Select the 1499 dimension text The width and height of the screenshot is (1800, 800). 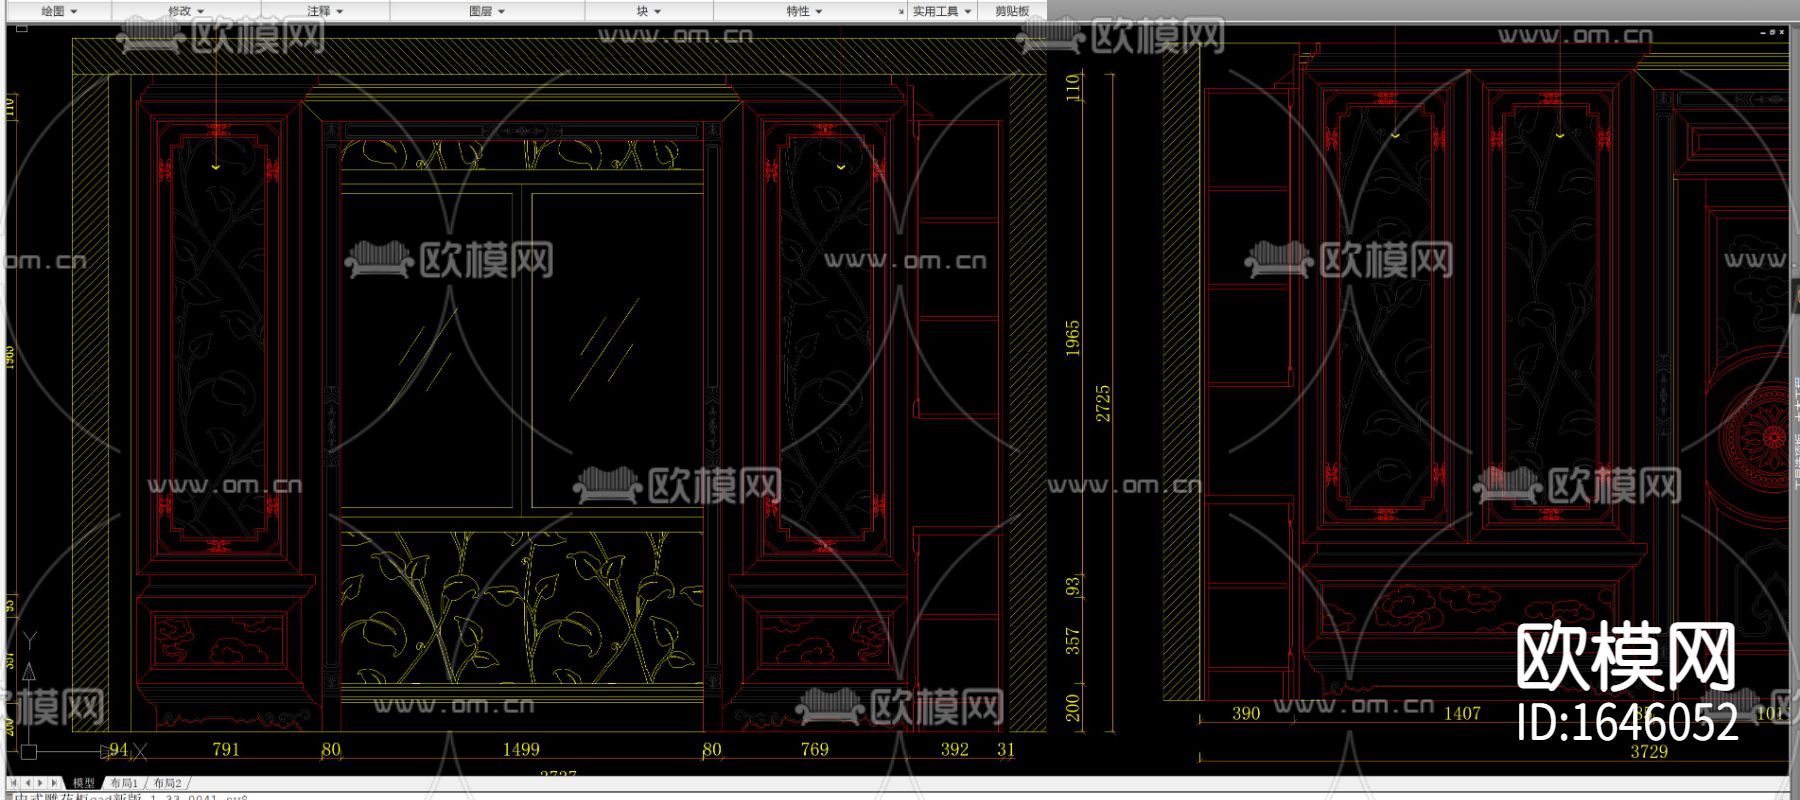521,749
